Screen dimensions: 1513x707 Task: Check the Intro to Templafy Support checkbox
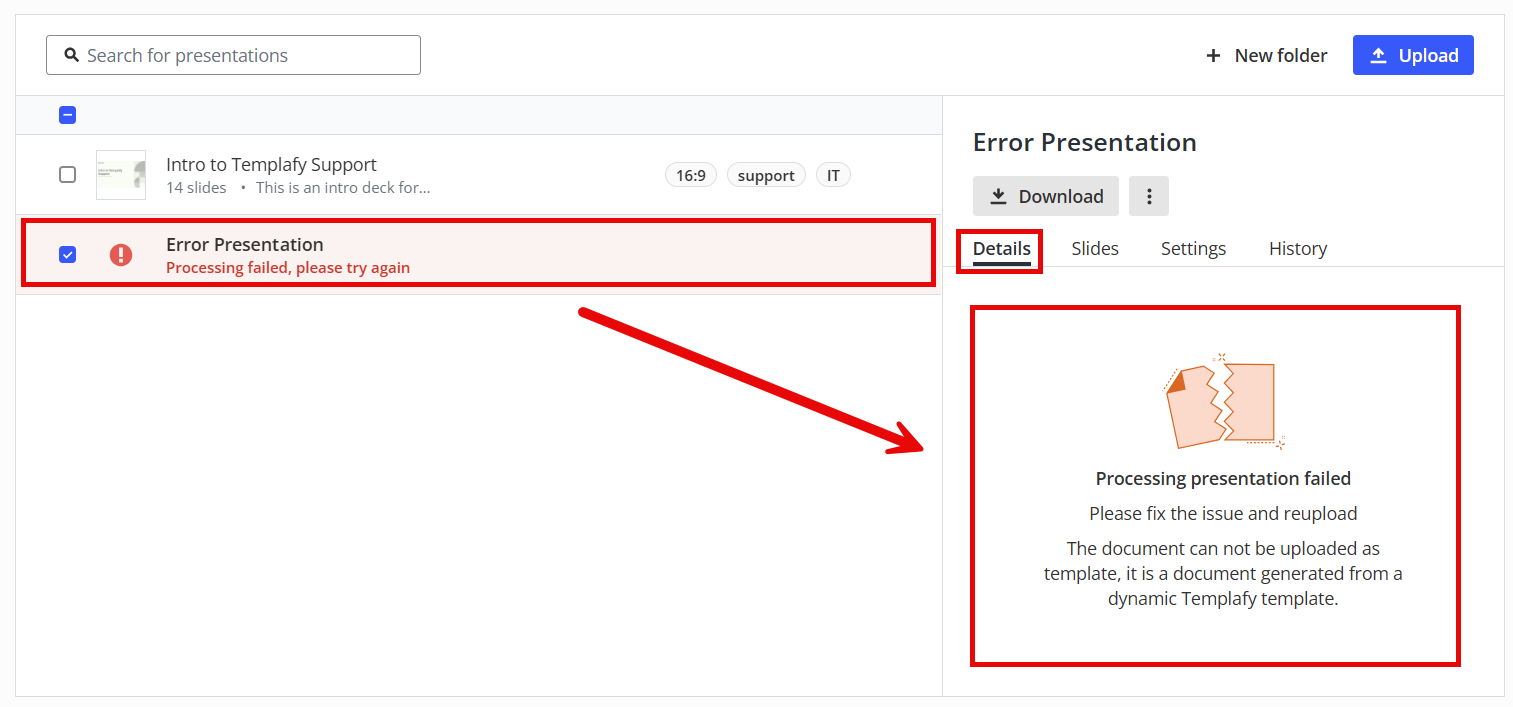67,175
